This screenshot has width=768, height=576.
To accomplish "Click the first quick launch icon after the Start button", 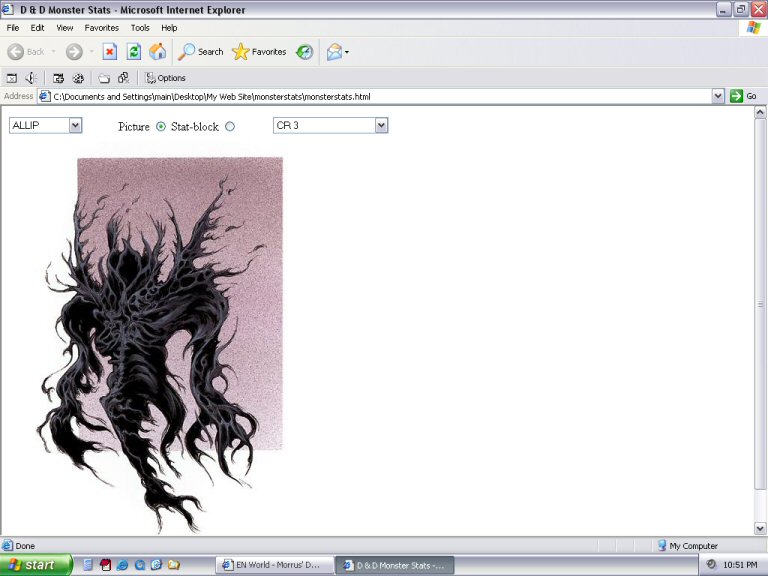I will click(88, 565).
